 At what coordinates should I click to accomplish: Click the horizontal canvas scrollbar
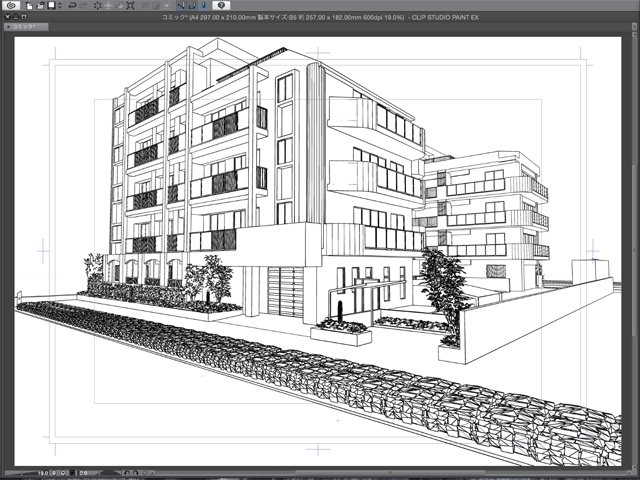[x=389, y=473]
